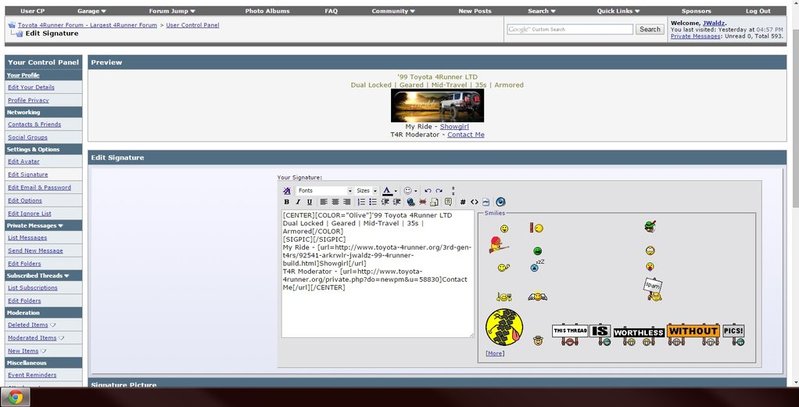
Task: Click the text color A swatch
Action: 387,191
